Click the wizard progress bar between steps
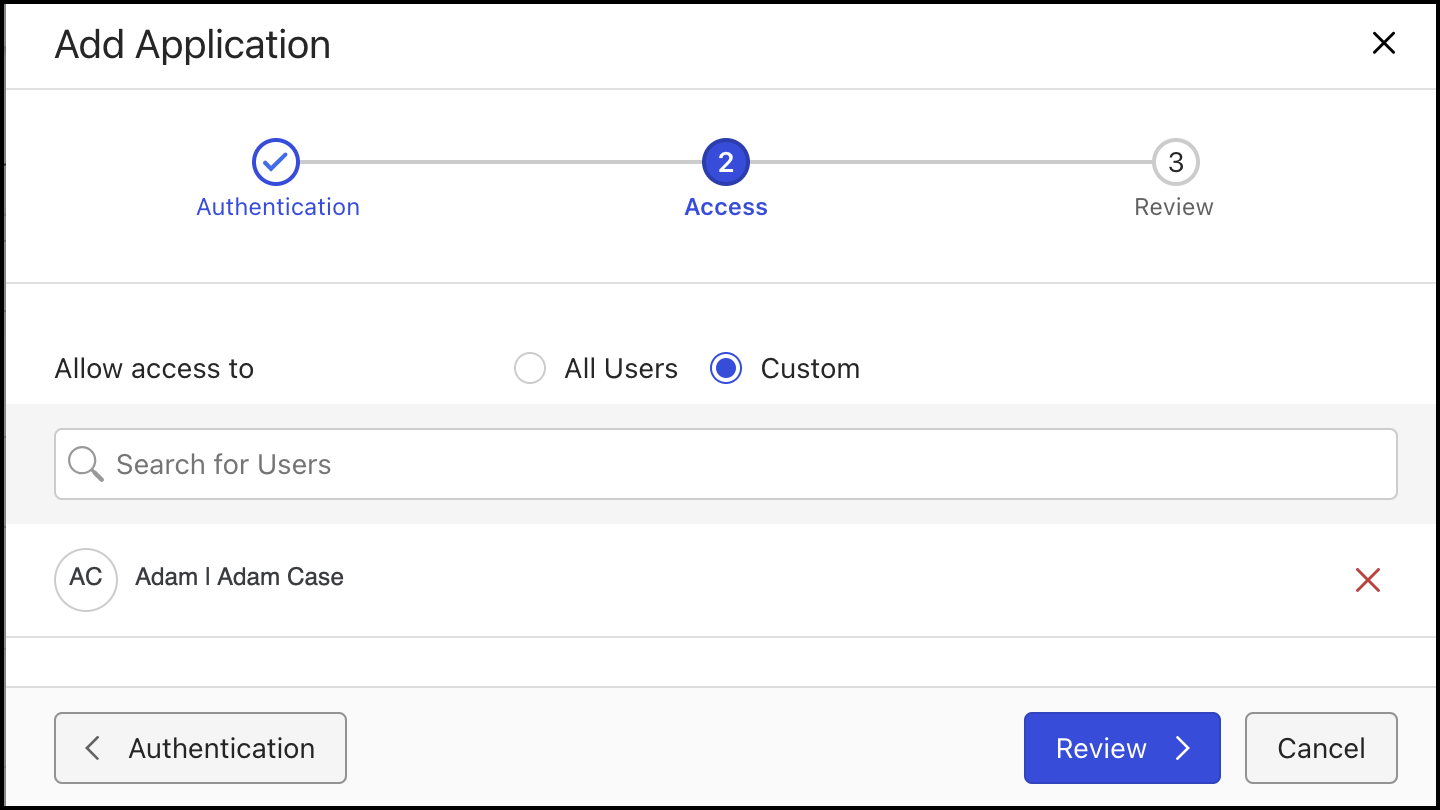1440x810 pixels. (500, 161)
